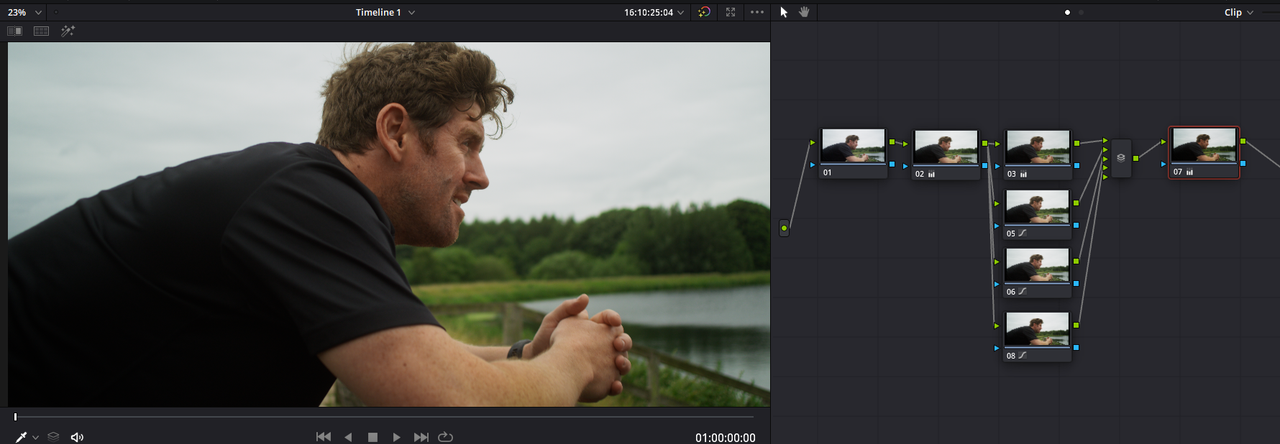This screenshot has height=444, width=1280.
Task: Click node 02 grade indicator icon
Action: tap(932, 174)
